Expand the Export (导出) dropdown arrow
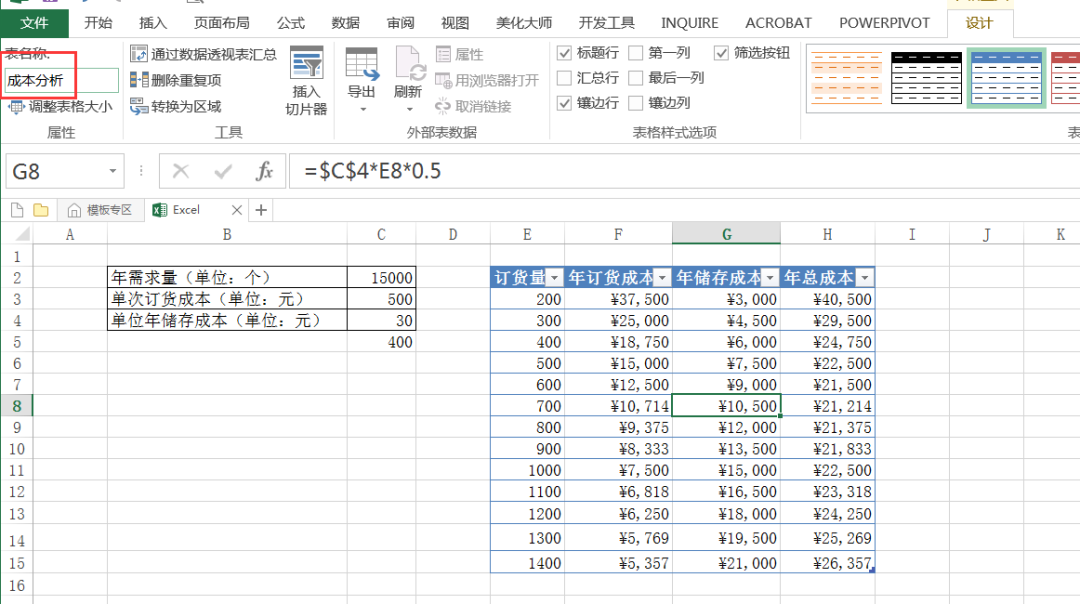The width and height of the screenshot is (1080, 604). (x=362, y=110)
